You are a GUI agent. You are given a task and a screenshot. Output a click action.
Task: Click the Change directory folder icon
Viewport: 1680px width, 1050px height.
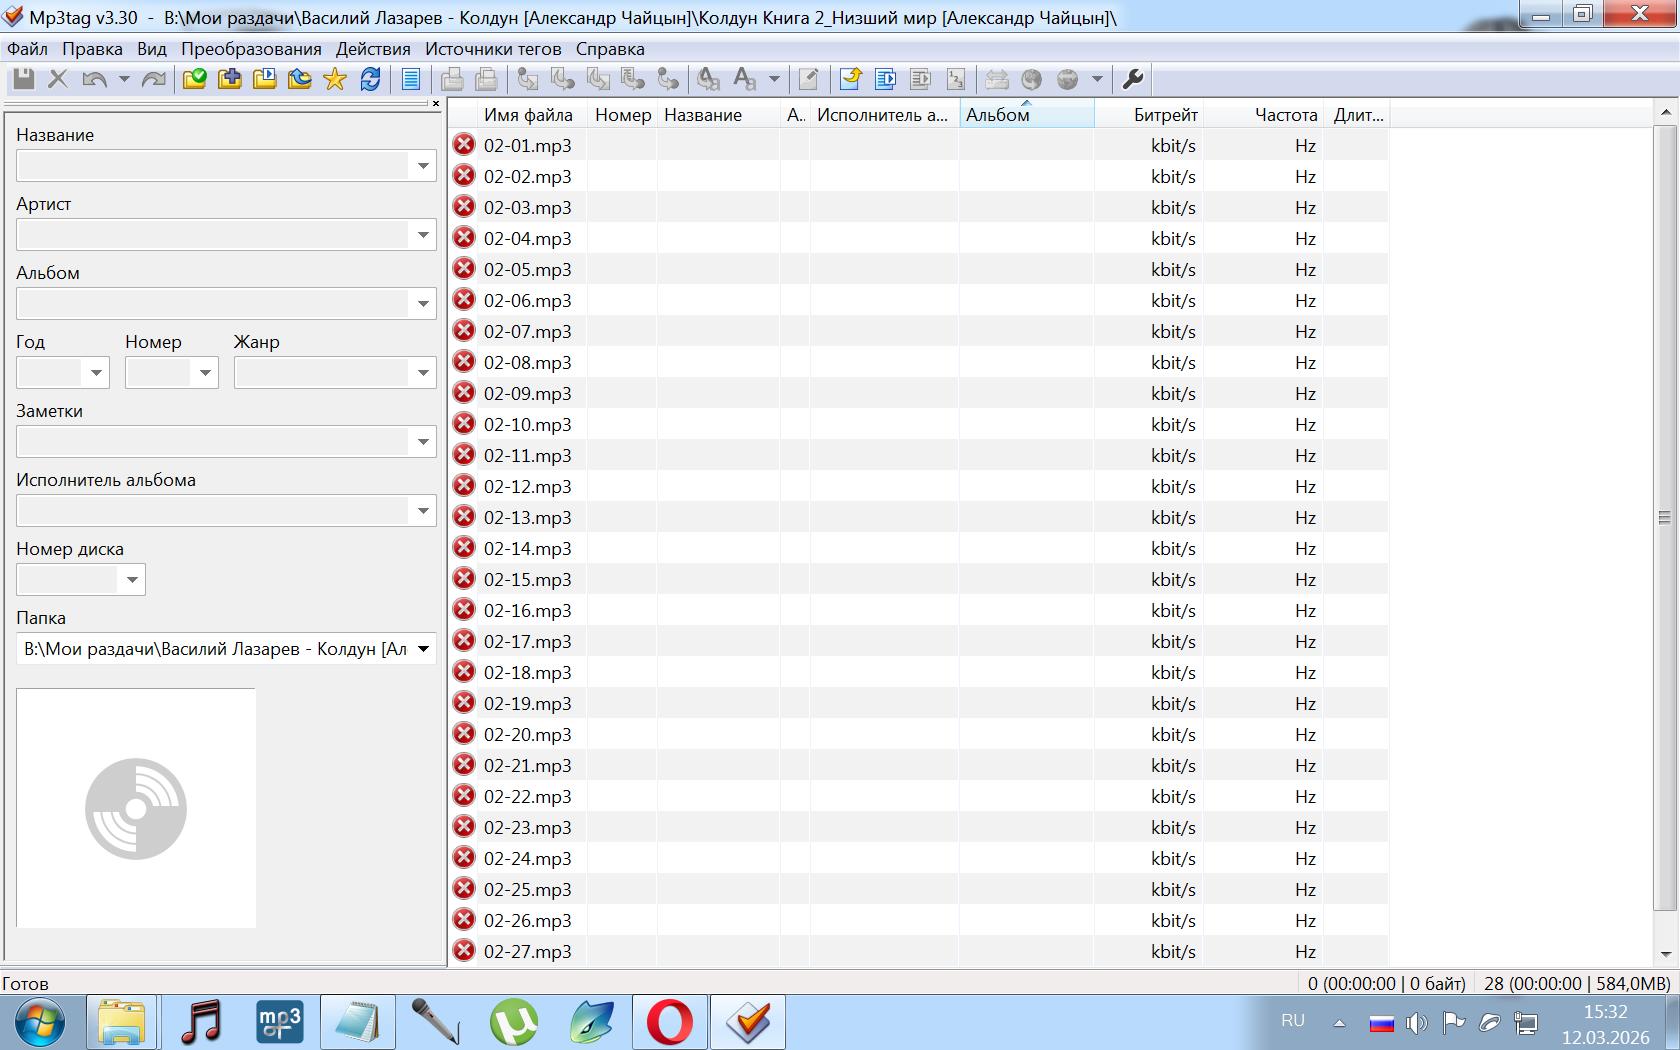click(x=194, y=79)
